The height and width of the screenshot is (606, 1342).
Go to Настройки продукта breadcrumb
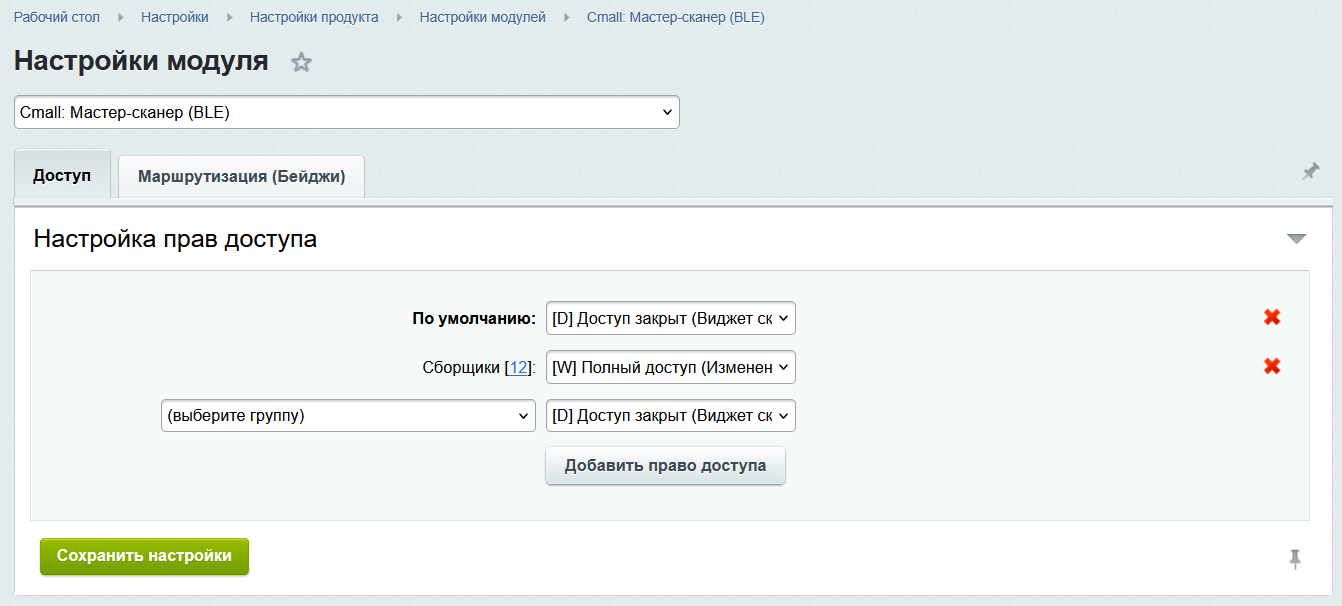pyautogui.click(x=314, y=17)
